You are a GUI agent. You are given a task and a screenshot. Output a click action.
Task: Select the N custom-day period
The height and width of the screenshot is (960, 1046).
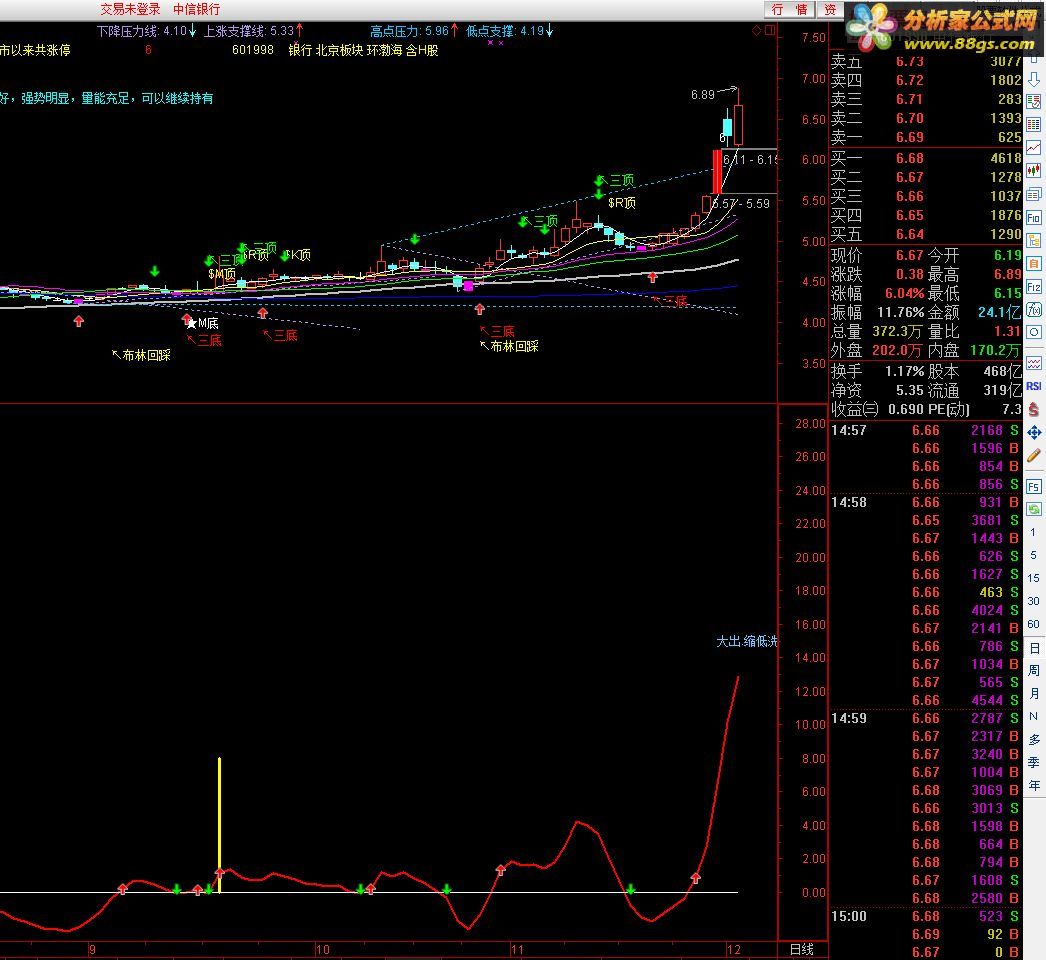point(1034,716)
